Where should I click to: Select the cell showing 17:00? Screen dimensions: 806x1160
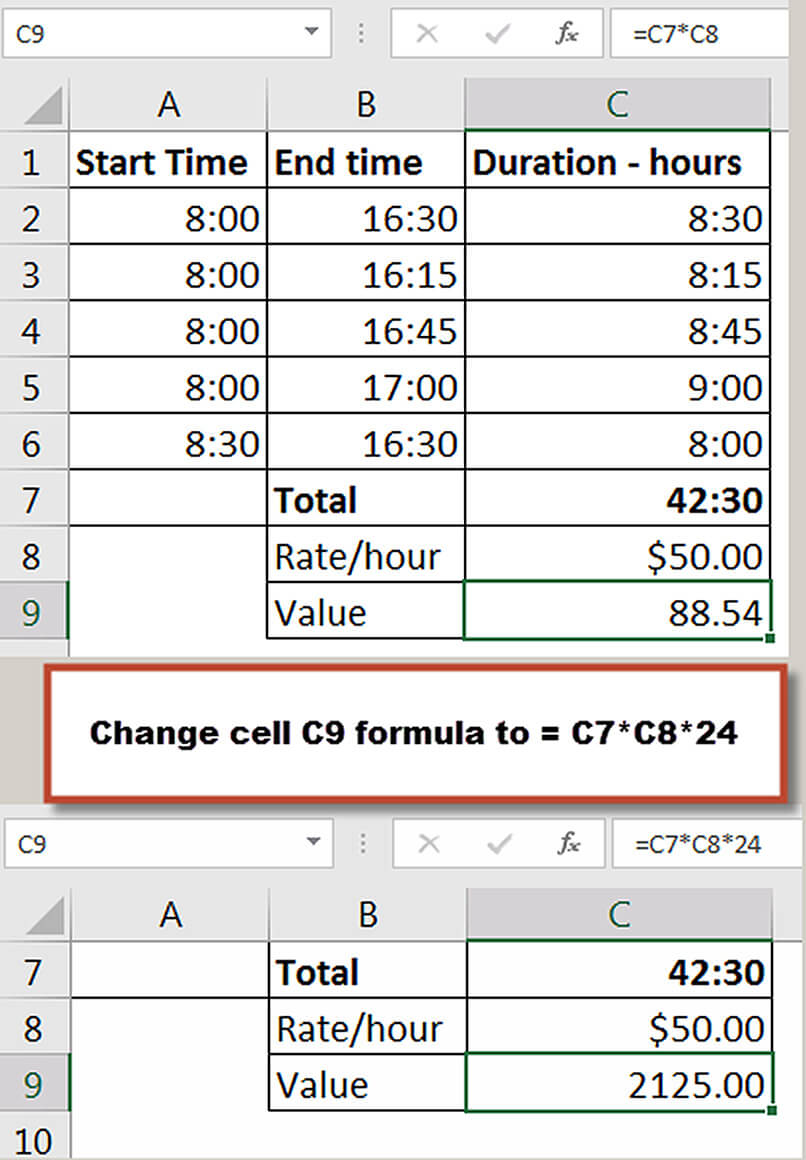click(366, 386)
